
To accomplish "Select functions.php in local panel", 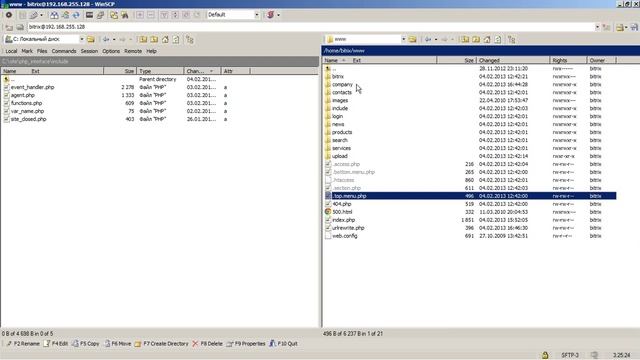I will pyautogui.click(x=26, y=103).
